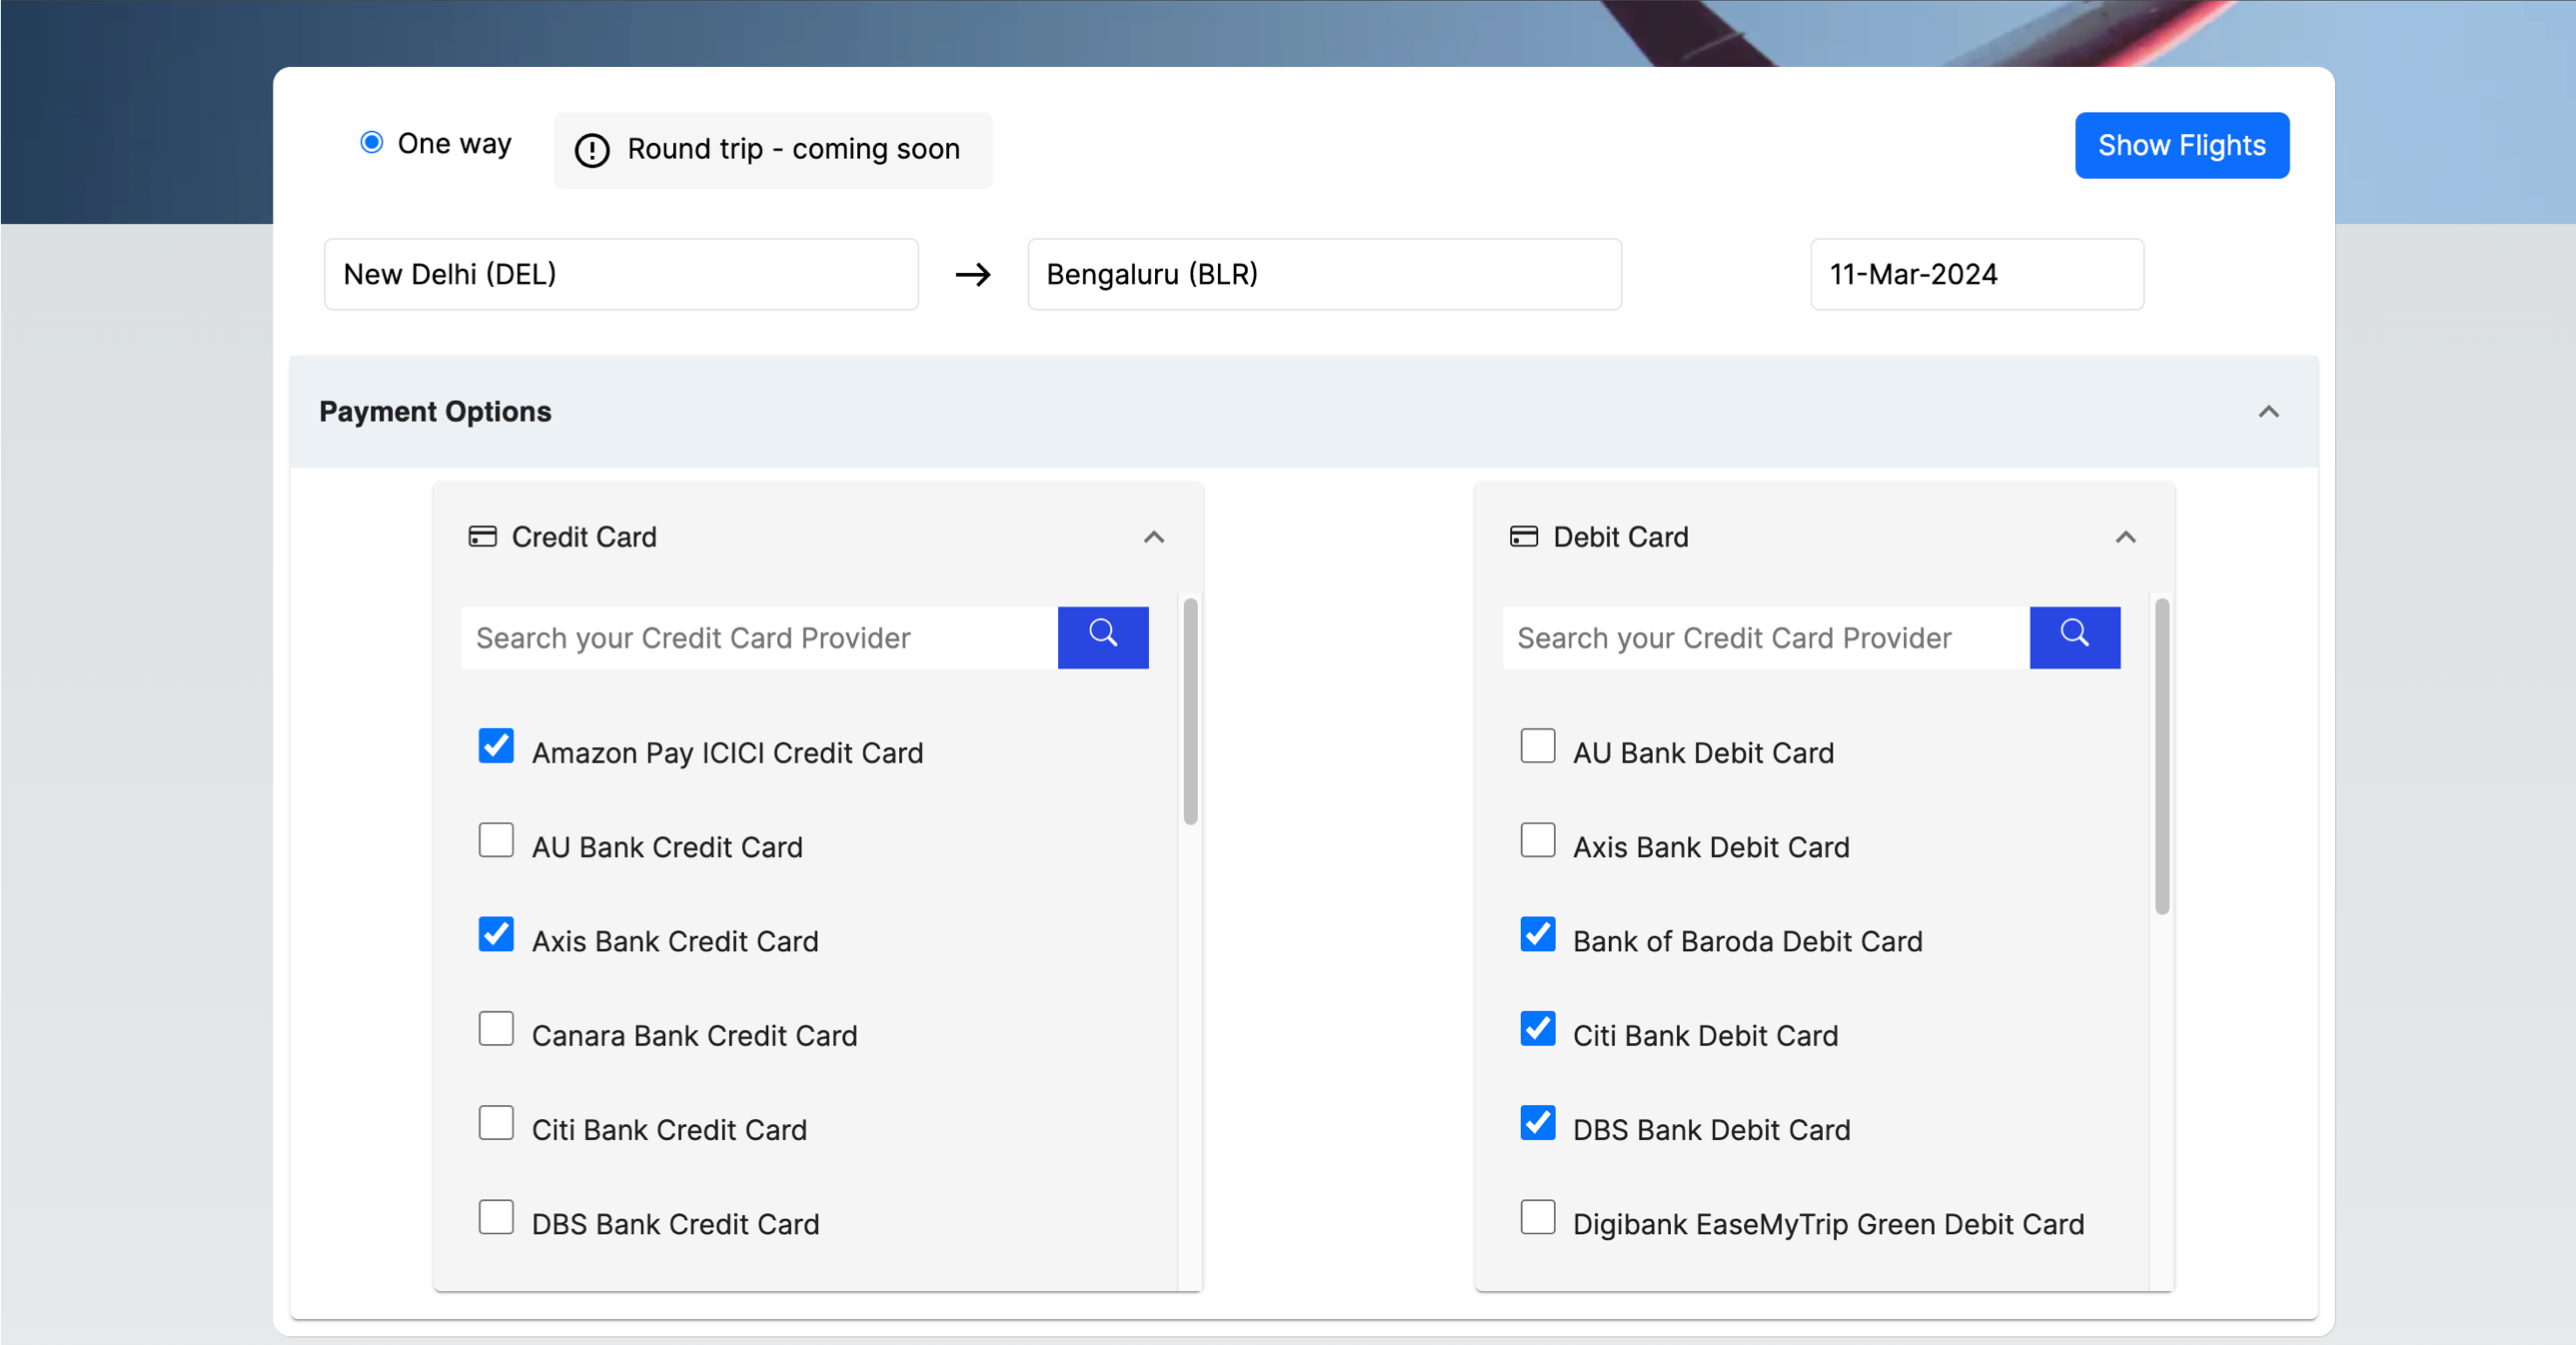2576x1345 pixels.
Task: Check AU Bank Debit Card
Action: tap(1537, 746)
